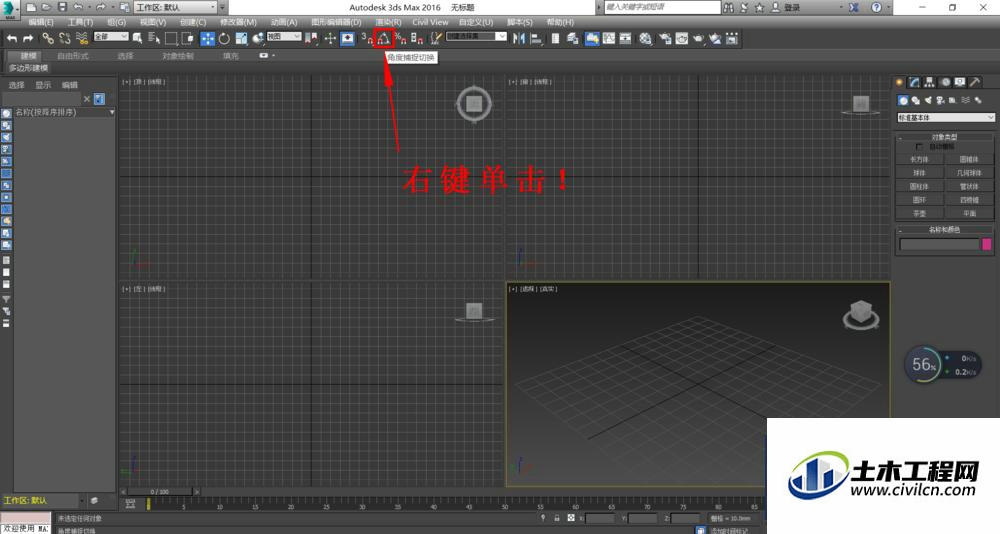Open the Hierarchy command panel tab
1000x534 pixels.
(x=930, y=82)
